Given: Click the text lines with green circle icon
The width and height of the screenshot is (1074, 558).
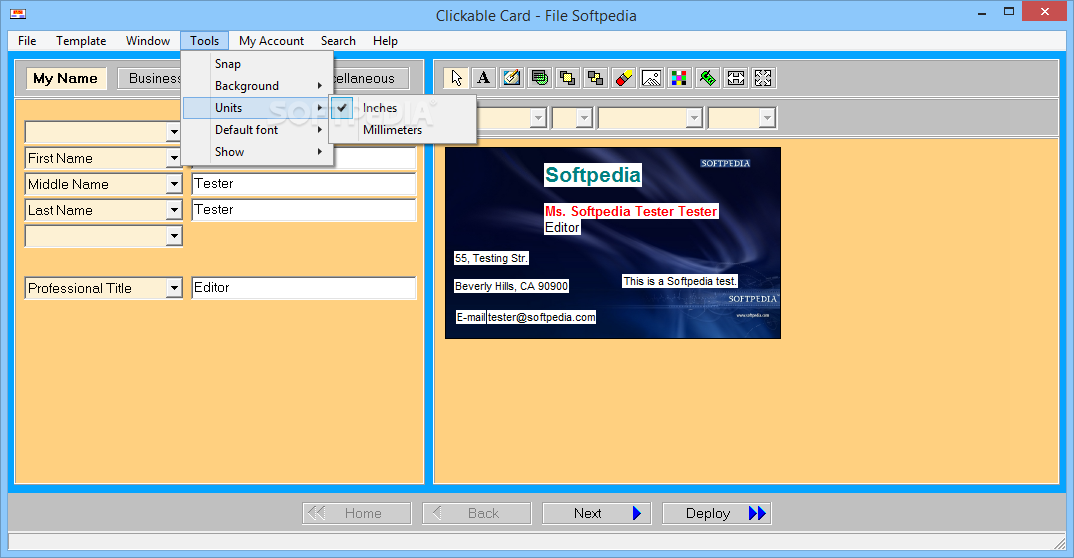Looking at the screenshot, I should [x=540, y=78].
